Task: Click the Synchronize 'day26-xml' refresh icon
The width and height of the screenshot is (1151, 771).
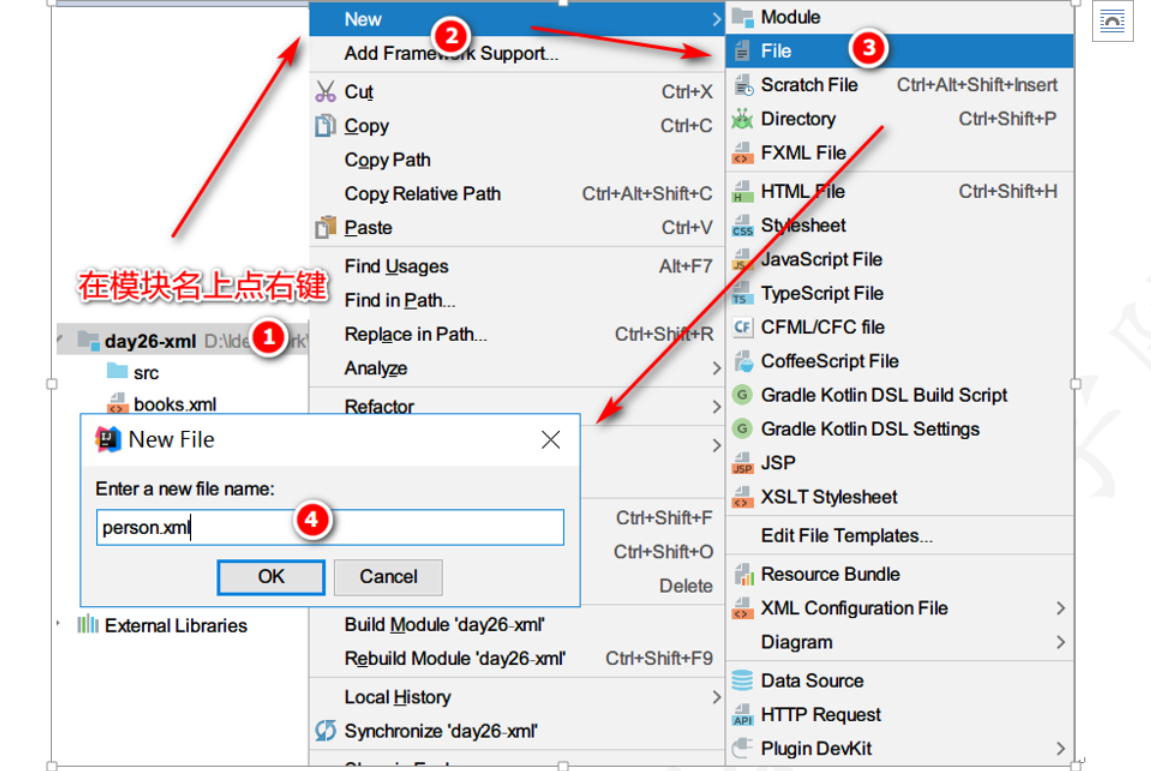Action: tap(325, 731)
